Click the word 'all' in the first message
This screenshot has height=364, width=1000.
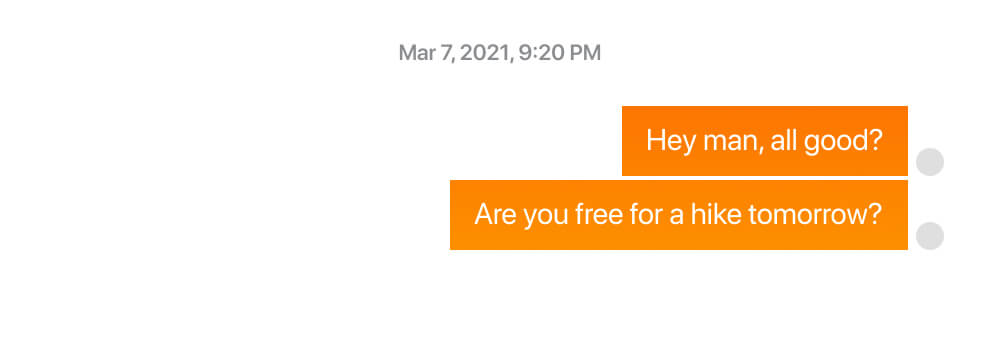[783, 141]
